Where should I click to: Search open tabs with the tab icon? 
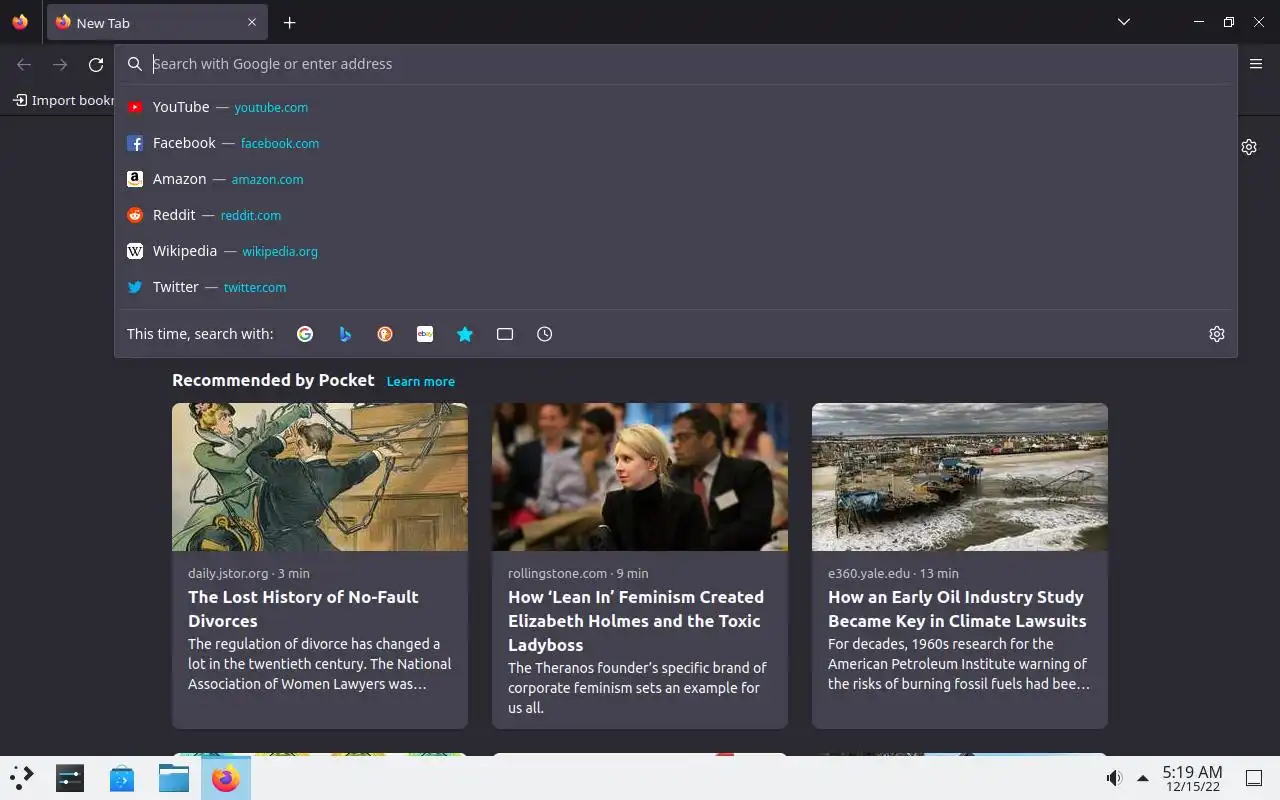(x=505, y=334)
